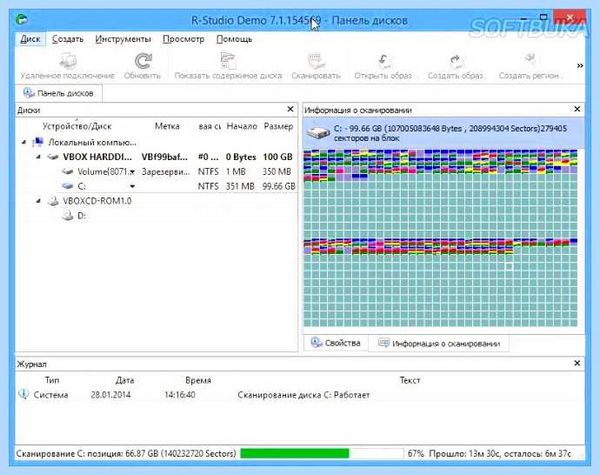Screen dimensions: 600x475
Task: Click the Сканировать toolbar icon
Action: 316,61
